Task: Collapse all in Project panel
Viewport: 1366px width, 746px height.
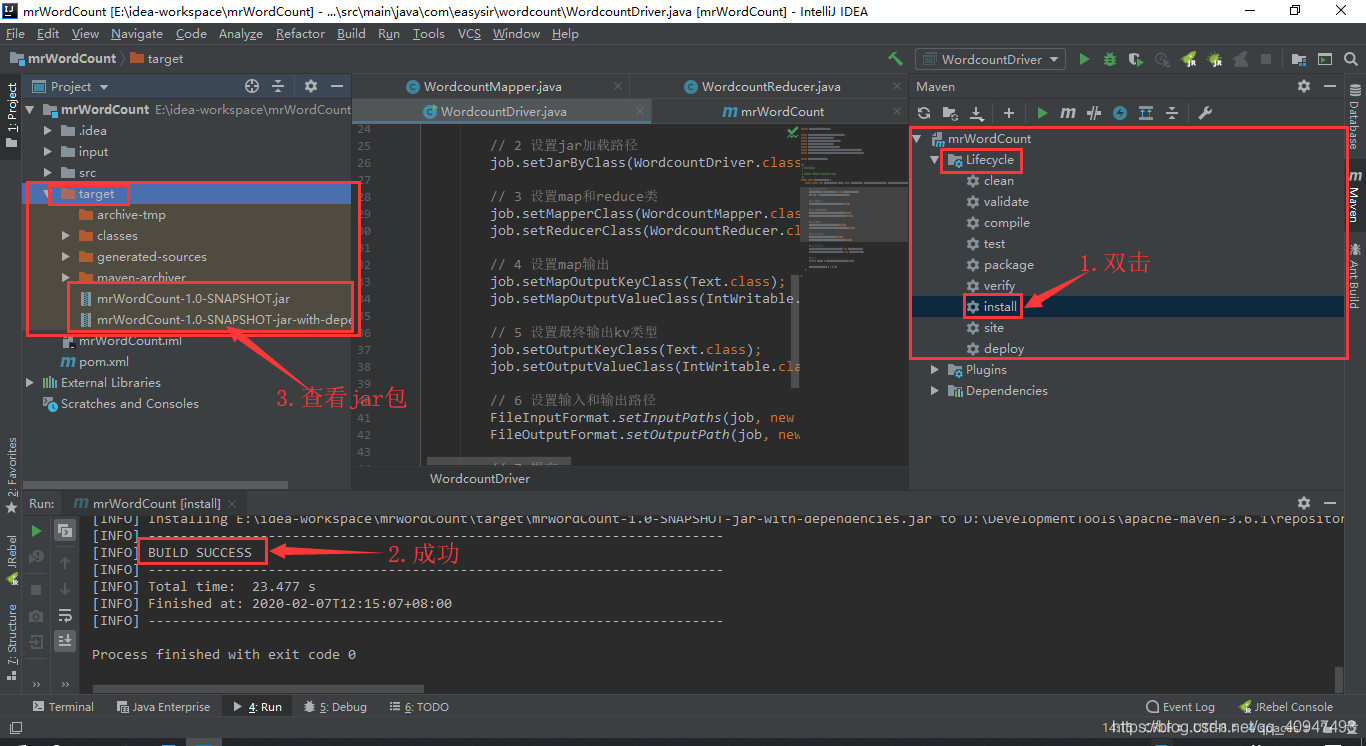Action: click(x=278, y=86)
